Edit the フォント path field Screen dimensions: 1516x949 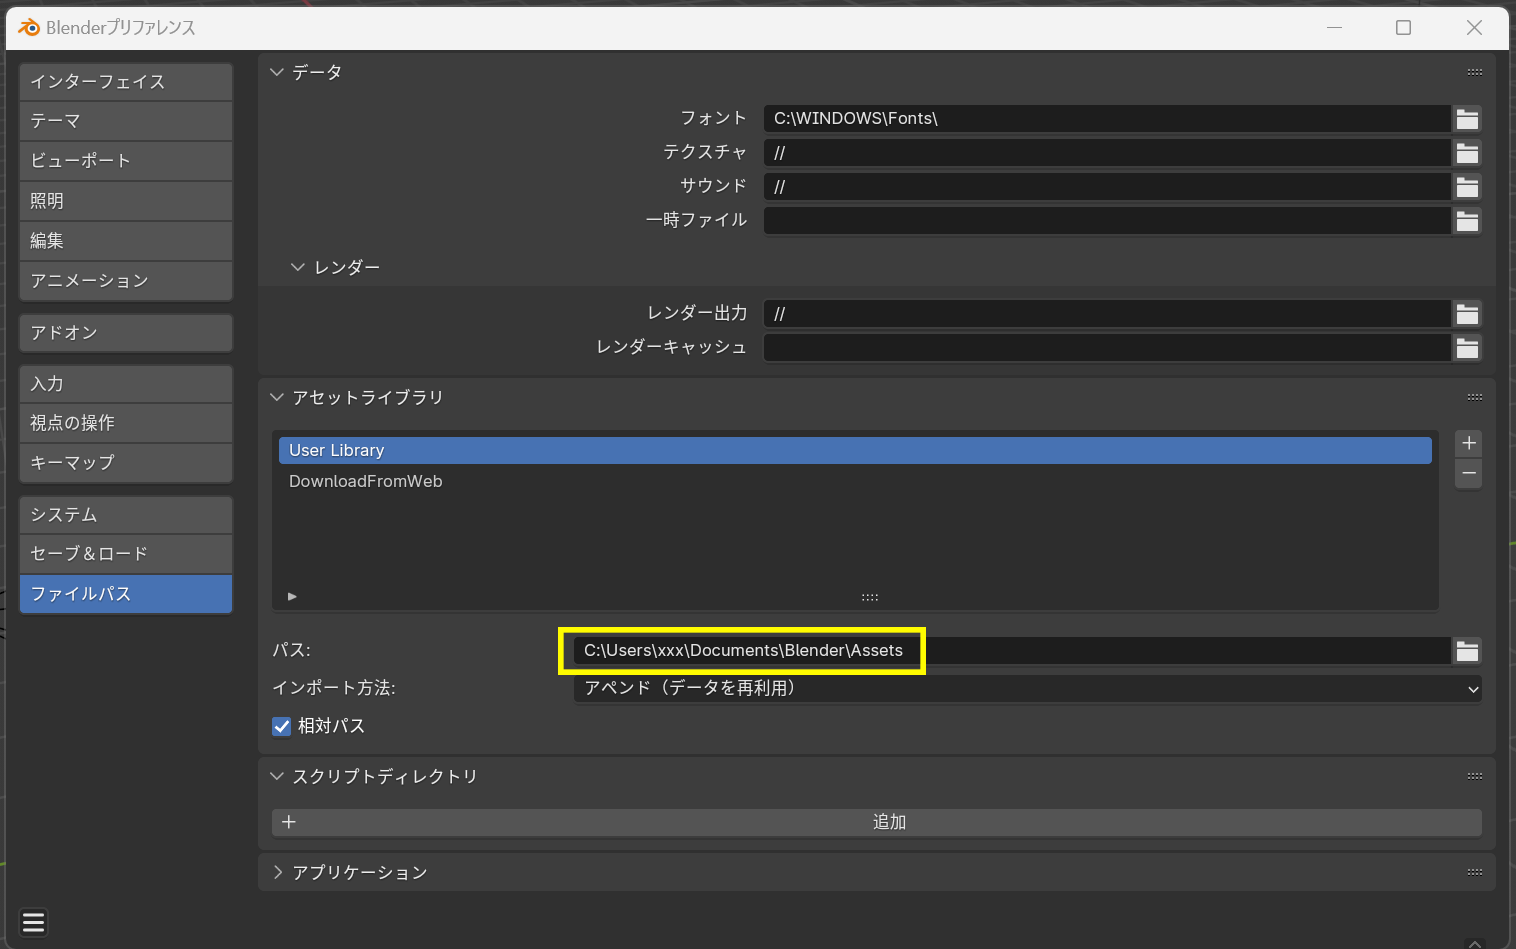[1107, 119]
